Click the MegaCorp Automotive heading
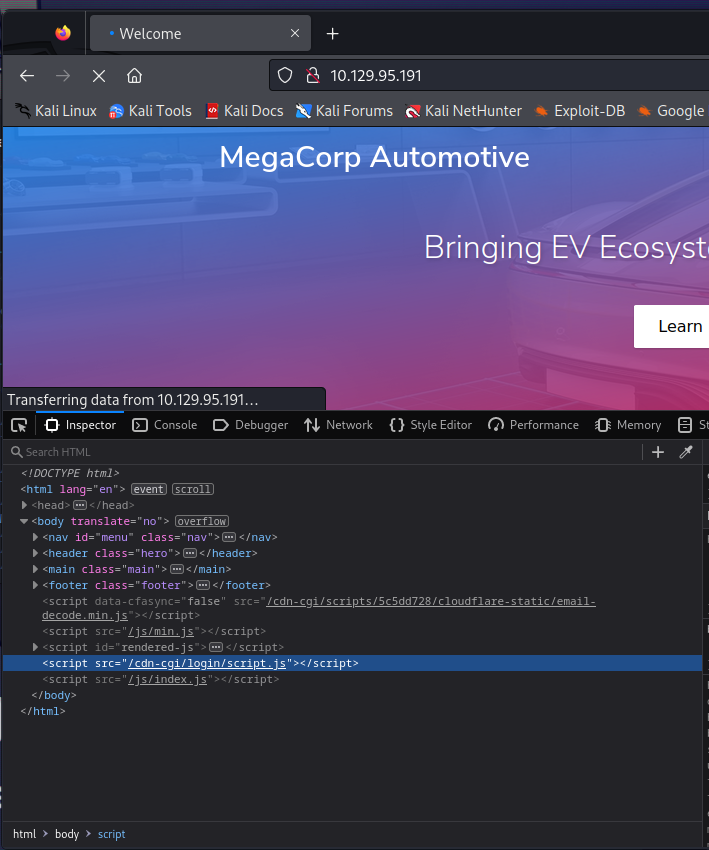The width and height of the screenshot is (709, 850). point(374,157)
